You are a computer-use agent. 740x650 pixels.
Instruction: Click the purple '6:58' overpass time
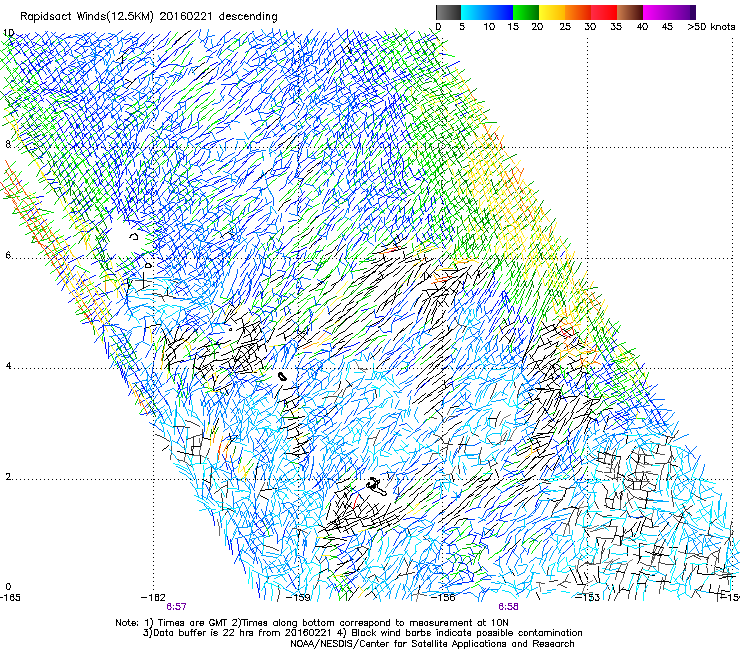(508, 607)
